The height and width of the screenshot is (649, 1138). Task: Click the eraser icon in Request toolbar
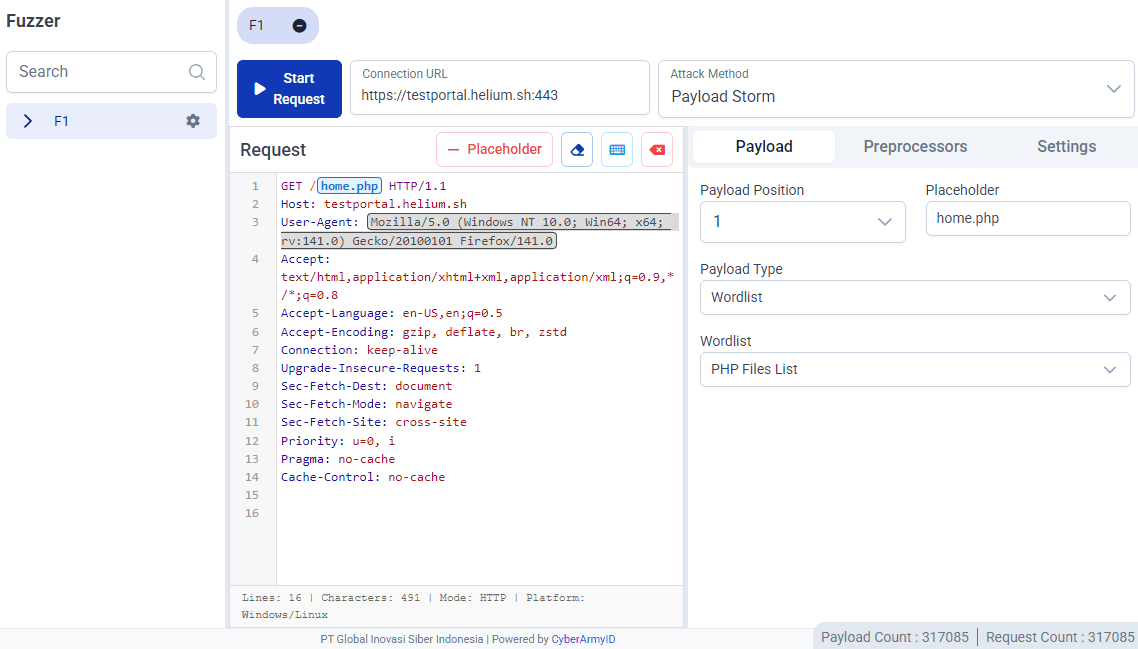pyautogui.click(x=577, y=150)
